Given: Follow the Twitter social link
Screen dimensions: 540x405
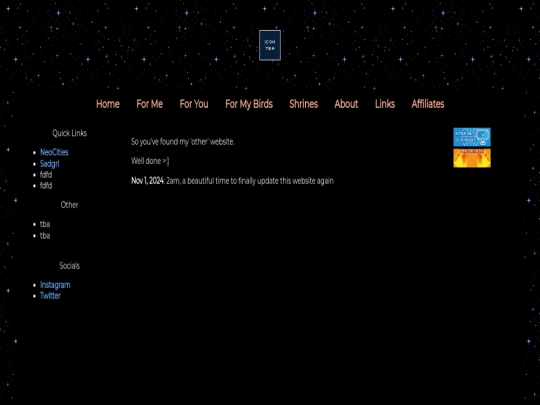Looking at the screenshot, I should click(x=50, y=296).
